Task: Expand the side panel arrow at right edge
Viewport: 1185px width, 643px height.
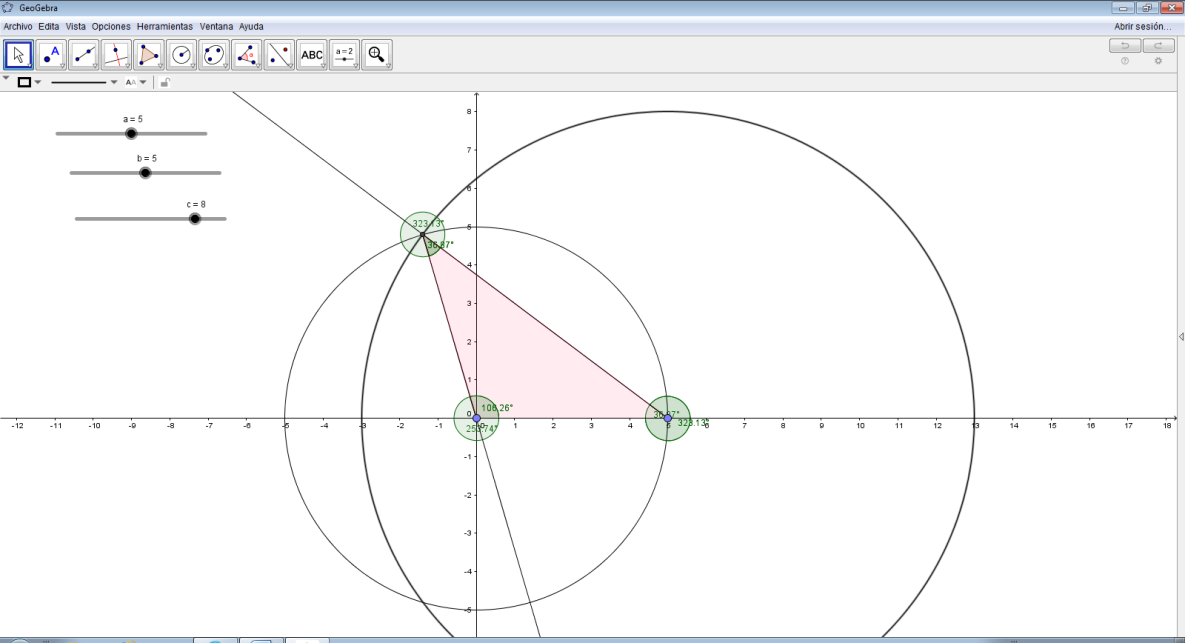Action: [x=1181, y=337]
